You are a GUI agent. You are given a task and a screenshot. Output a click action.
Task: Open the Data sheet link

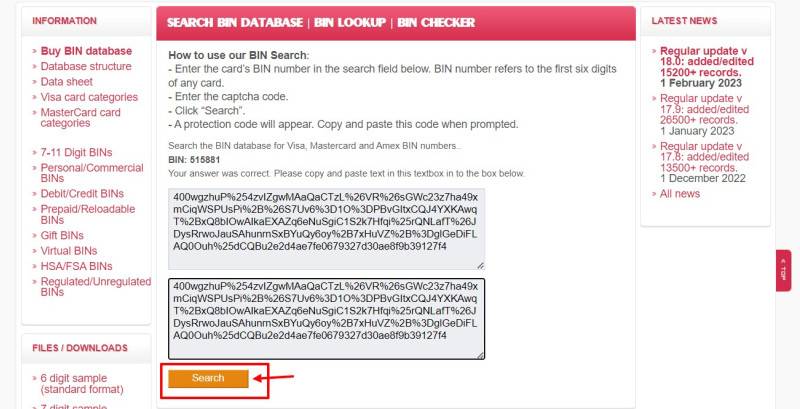pyautogui.click(x=66, y=82)
